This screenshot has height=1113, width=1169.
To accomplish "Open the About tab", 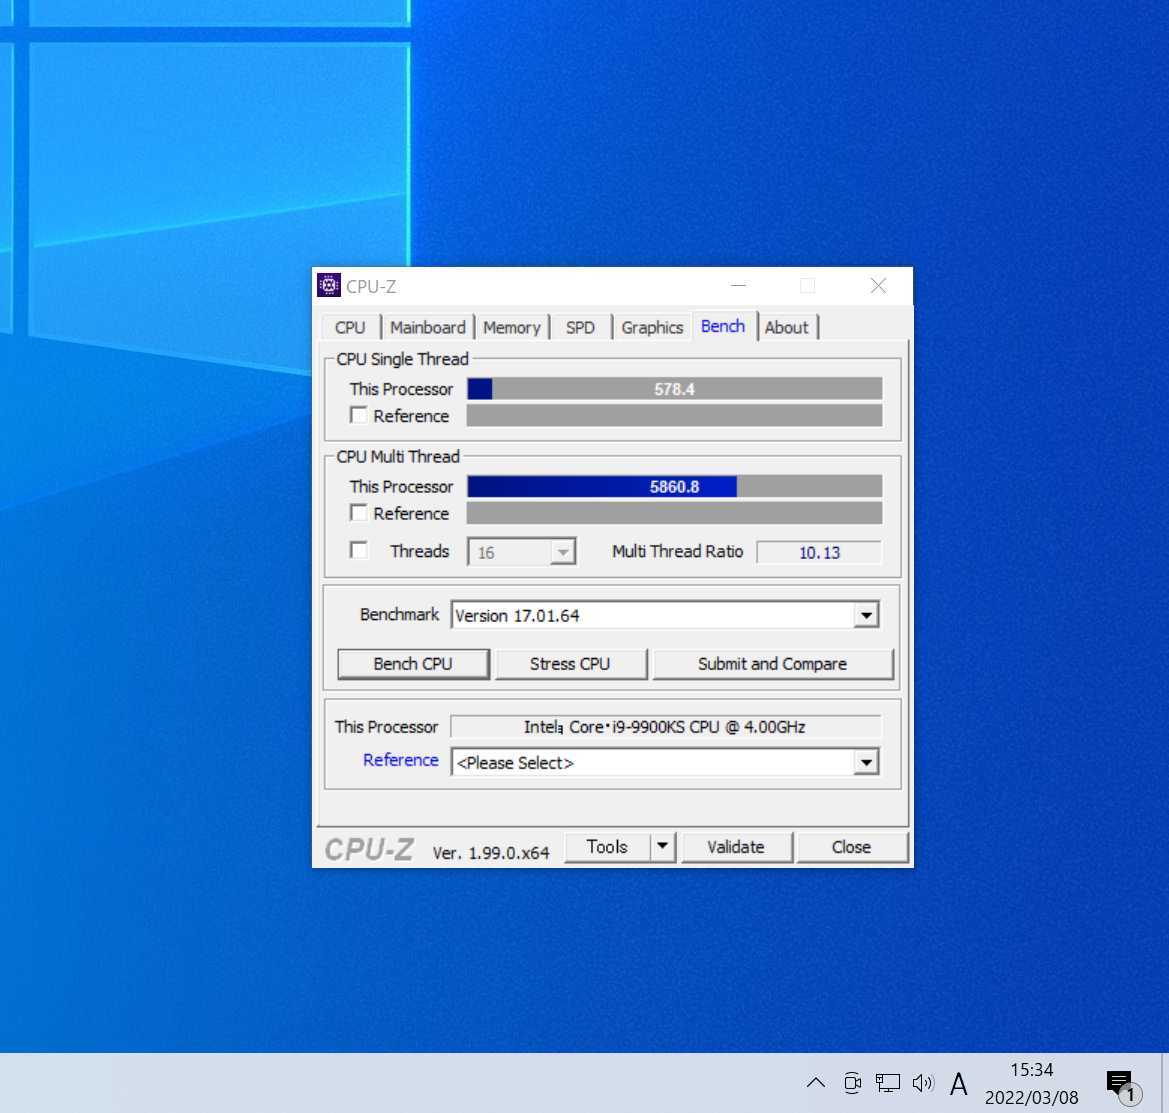I will coord(787,327).
